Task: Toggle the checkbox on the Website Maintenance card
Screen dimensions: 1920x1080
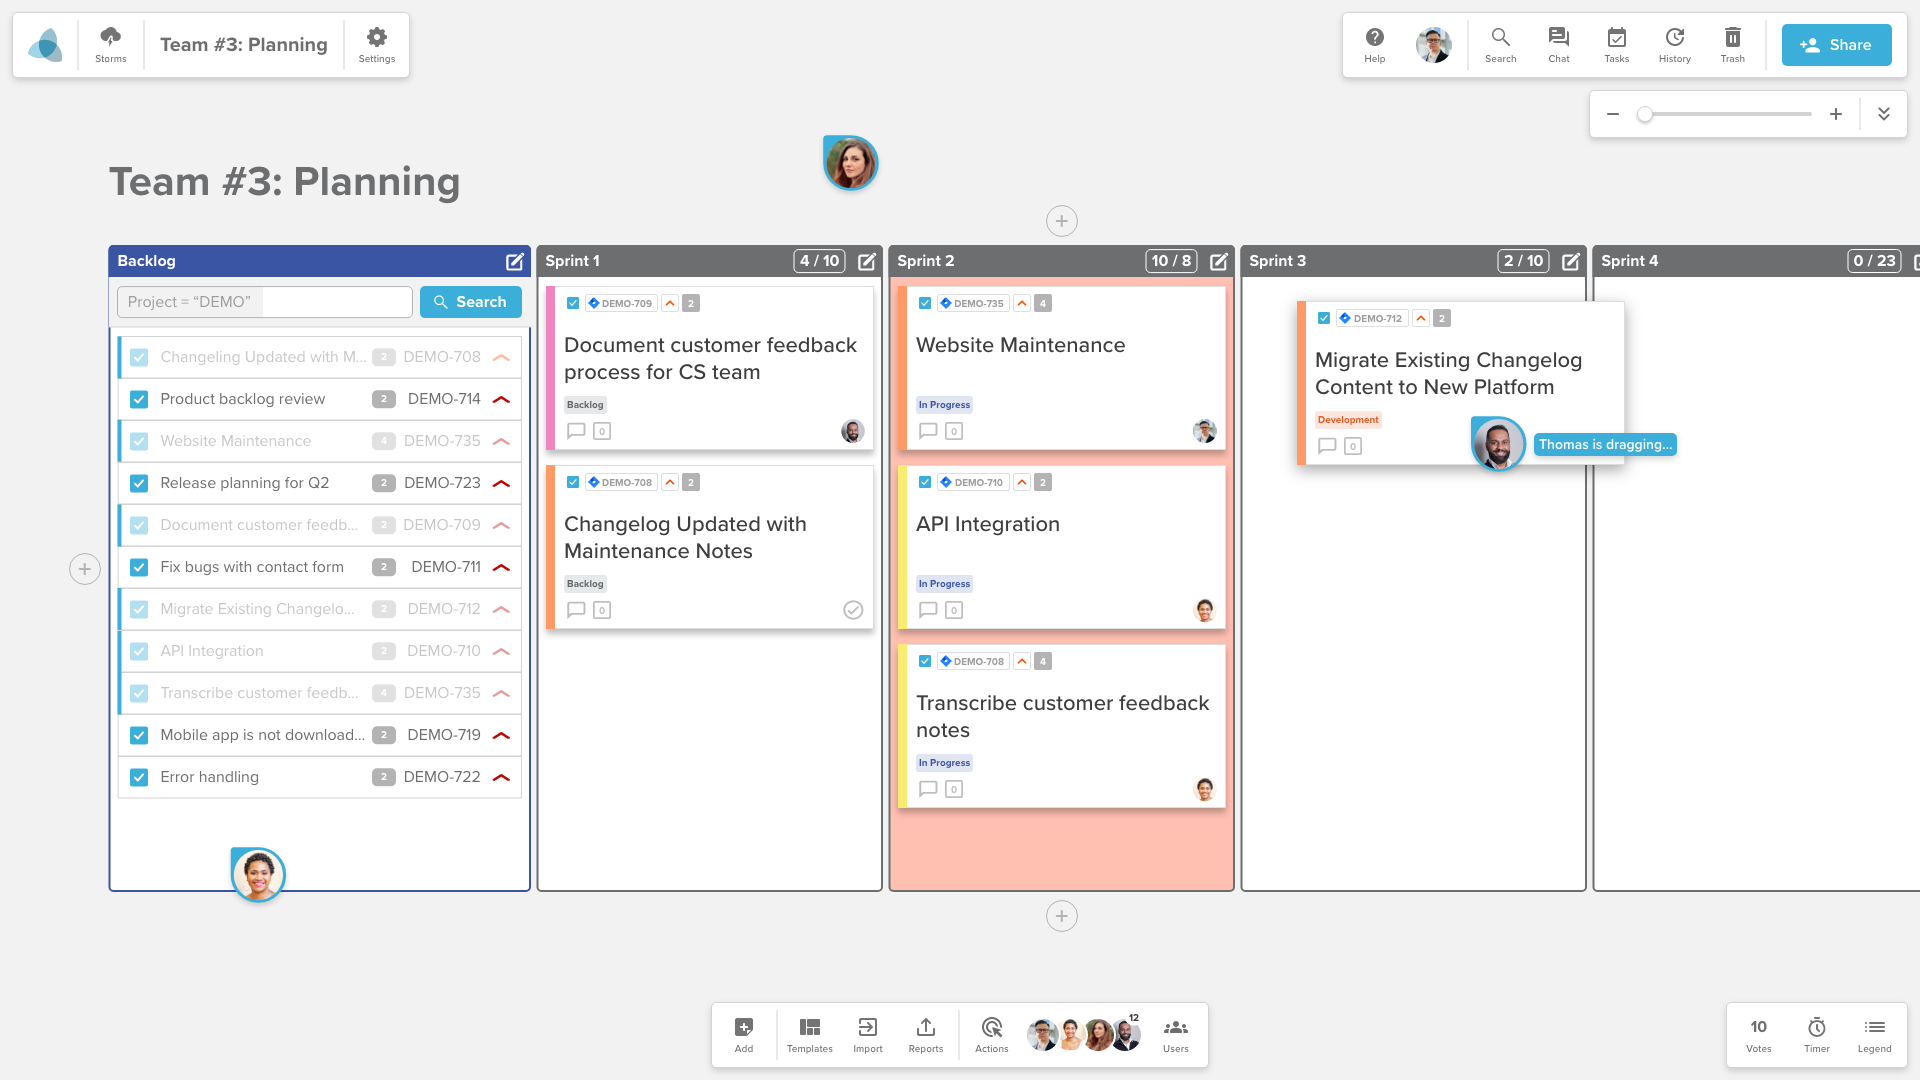Action: pos(925,303)
